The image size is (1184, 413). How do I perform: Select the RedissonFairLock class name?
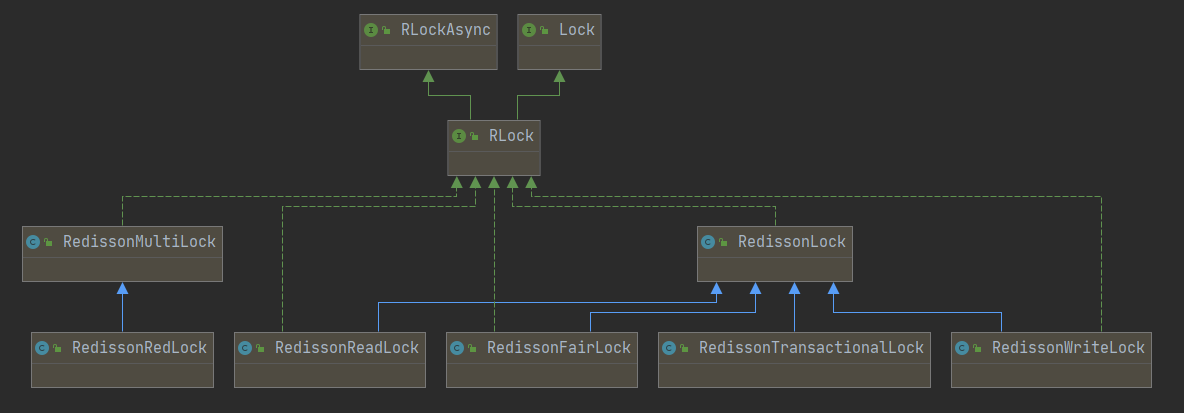pyautogui.click(x=559, y=347)
